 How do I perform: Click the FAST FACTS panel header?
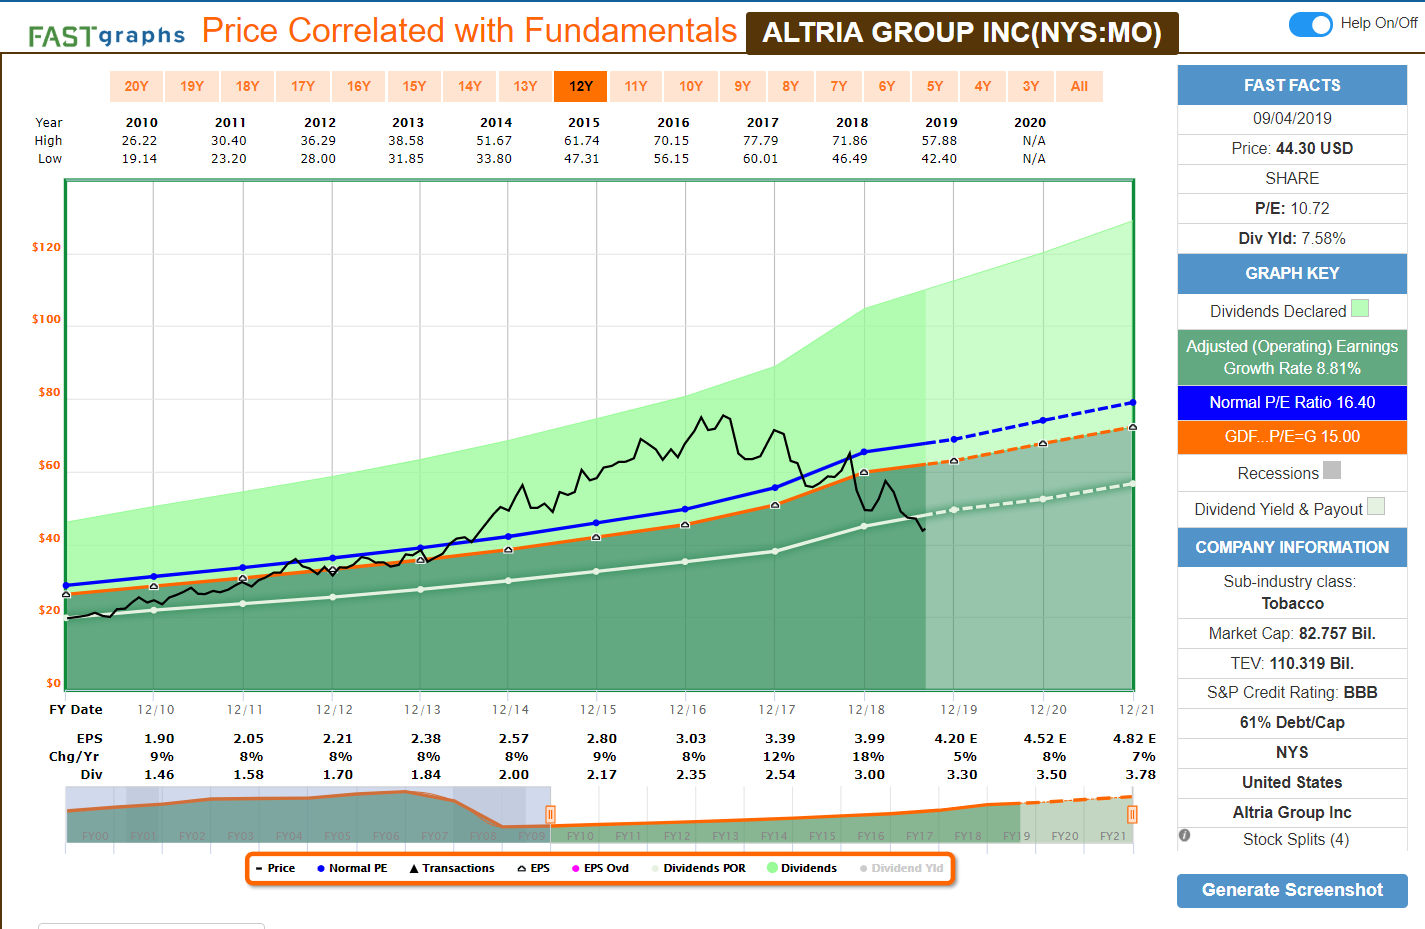click(1292, 85)
